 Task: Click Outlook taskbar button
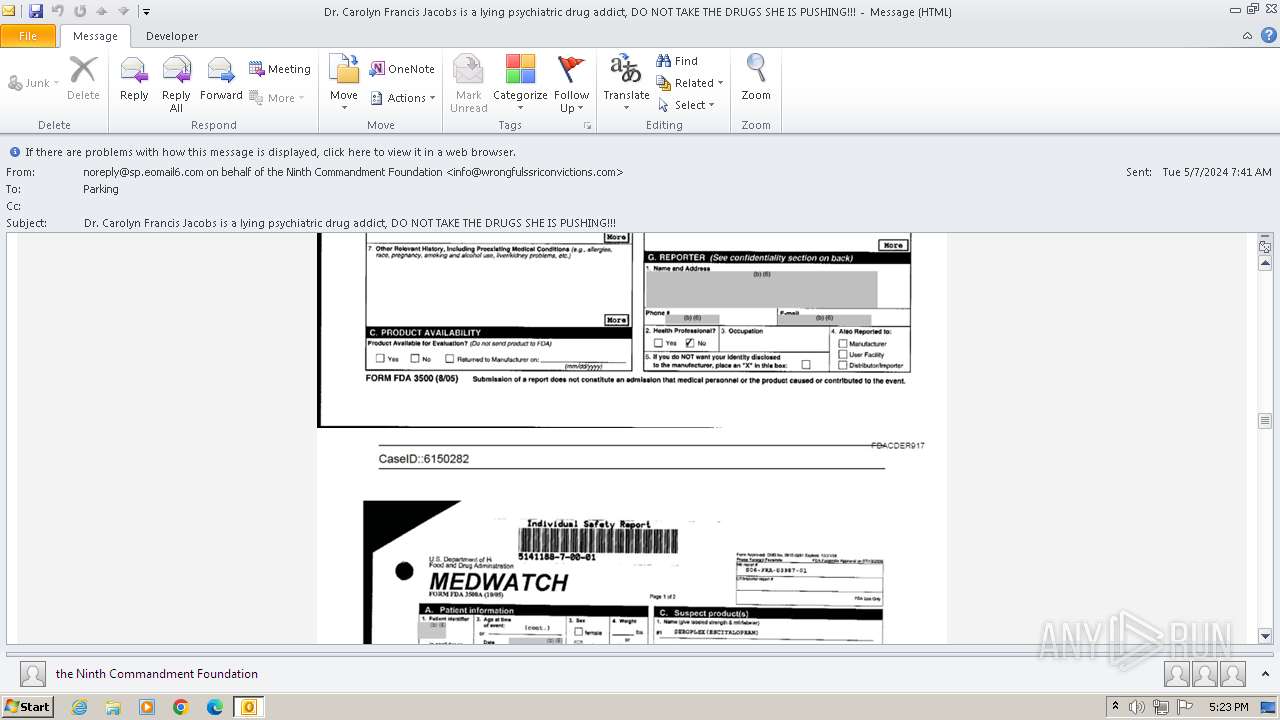click(x=248, y=707)
